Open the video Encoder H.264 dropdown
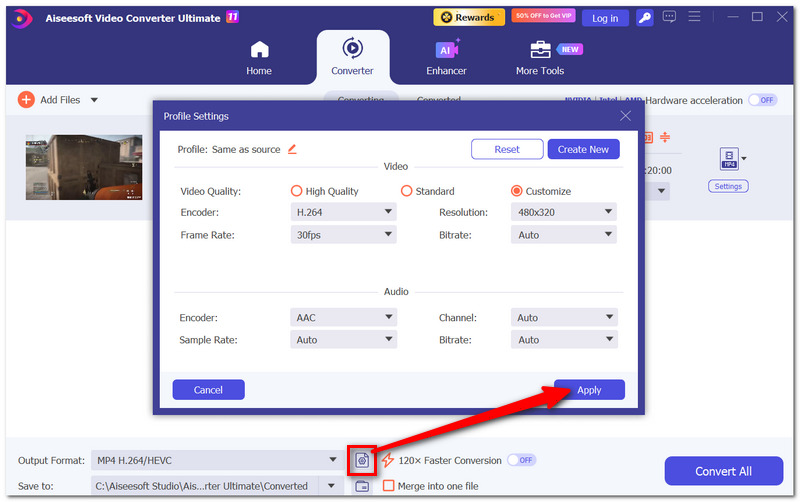 [343, 212]
